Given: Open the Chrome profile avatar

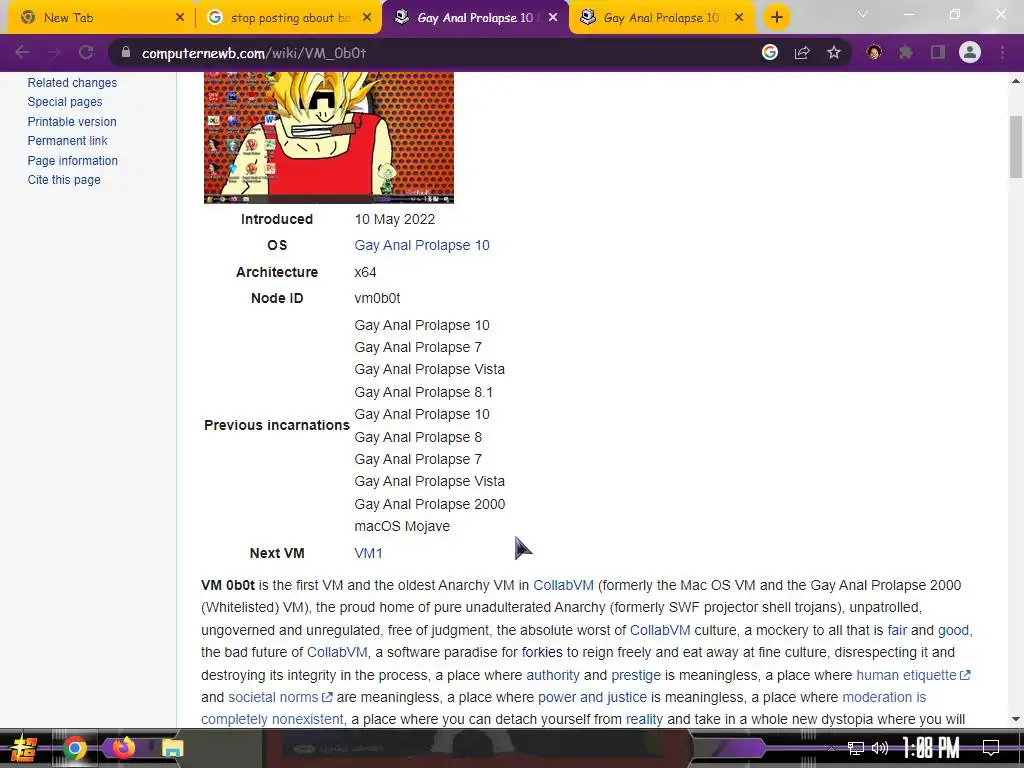Looking at the screenshot, I should point(970,52).
